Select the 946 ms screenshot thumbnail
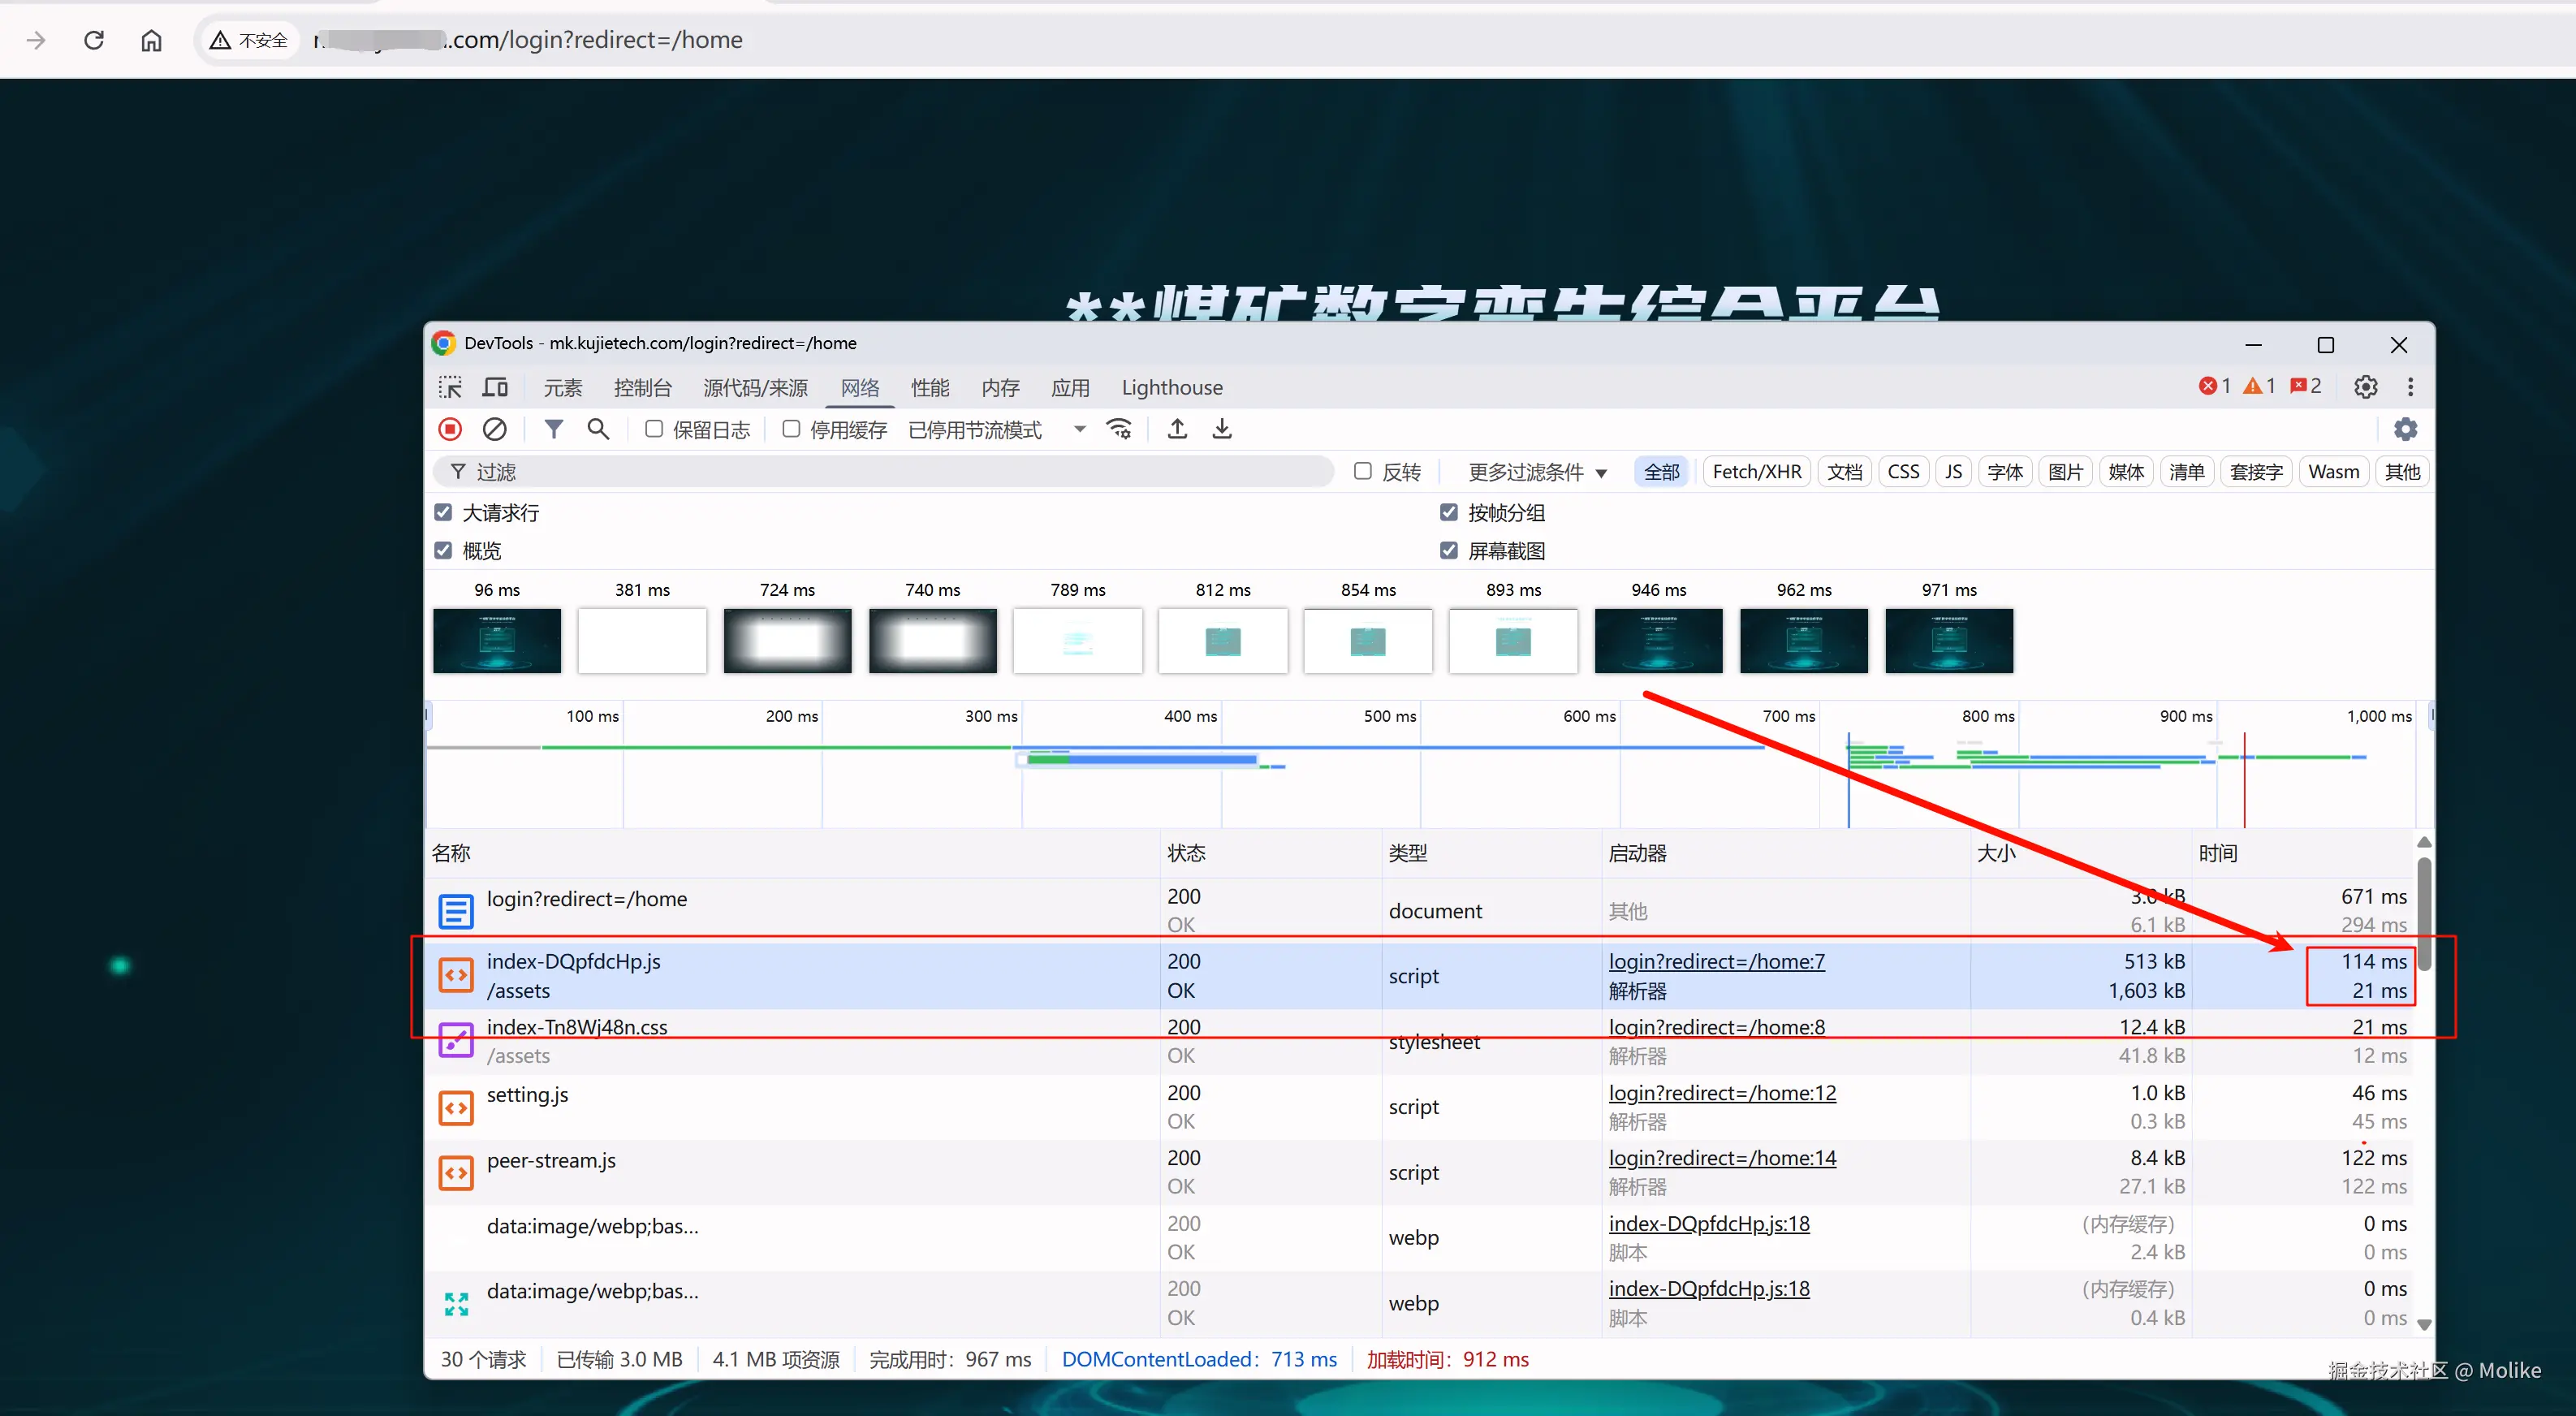 (1658, 641)
